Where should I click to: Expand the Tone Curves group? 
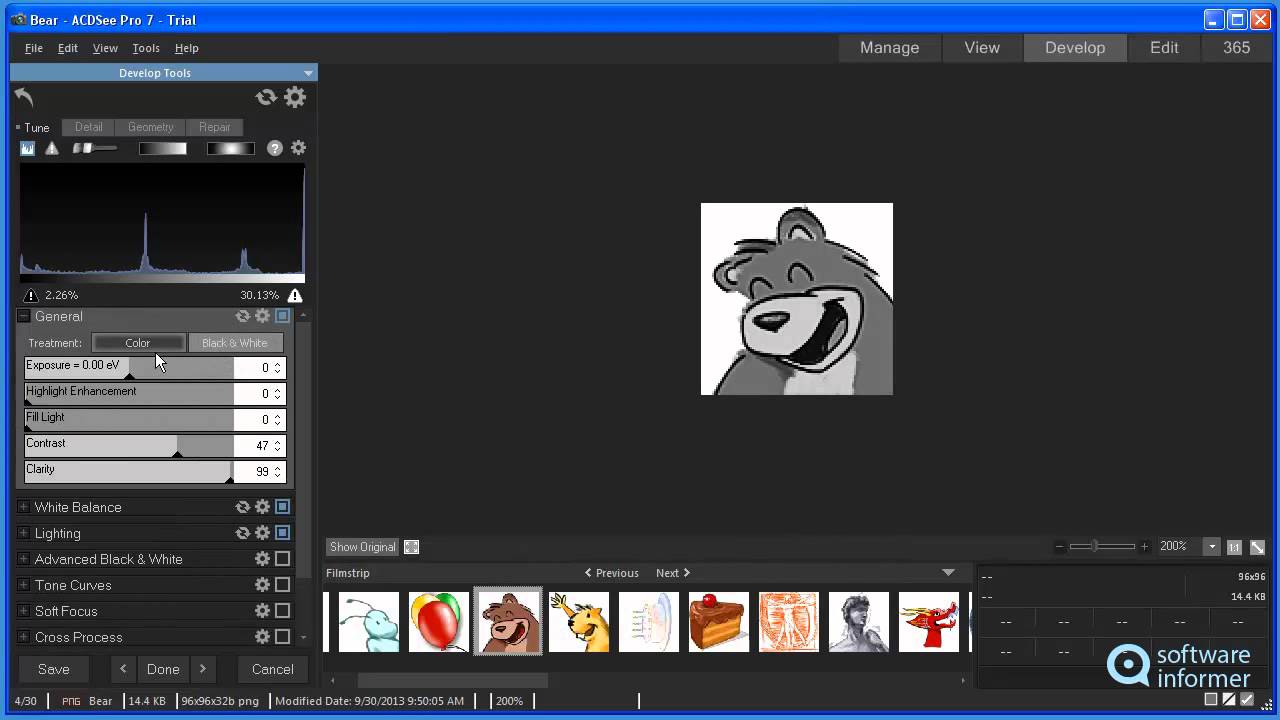pyautogui.click(x=24, y=585)
